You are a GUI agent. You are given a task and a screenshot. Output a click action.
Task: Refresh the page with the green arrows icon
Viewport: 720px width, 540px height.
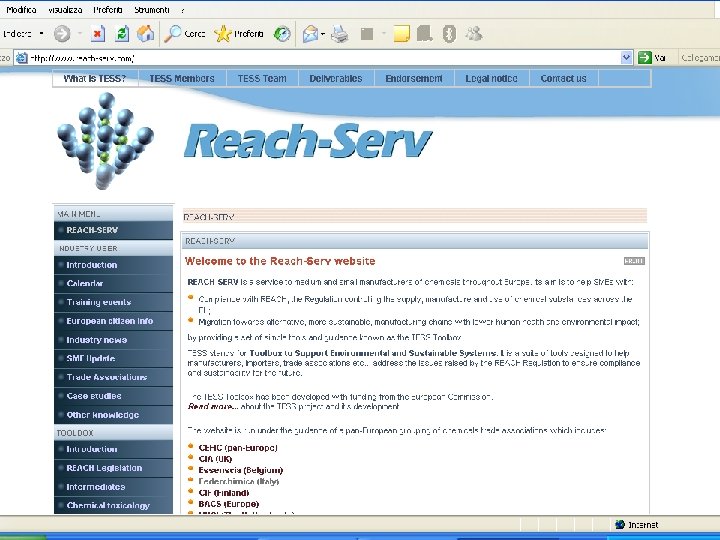point(122,34)
